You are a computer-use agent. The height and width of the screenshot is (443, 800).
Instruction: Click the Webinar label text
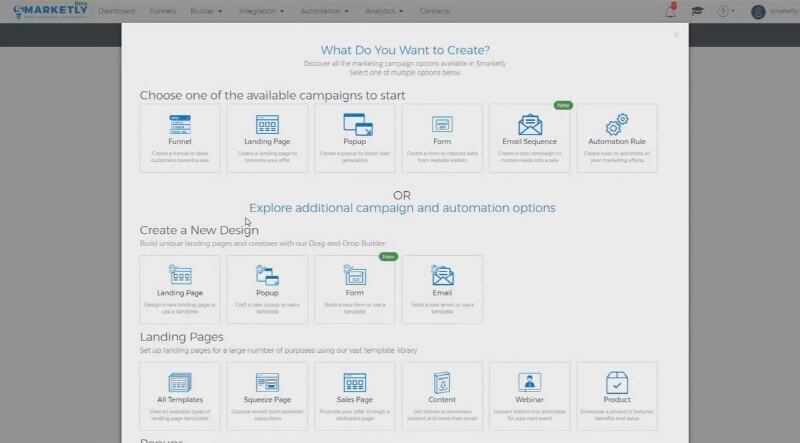pos(530,400)
